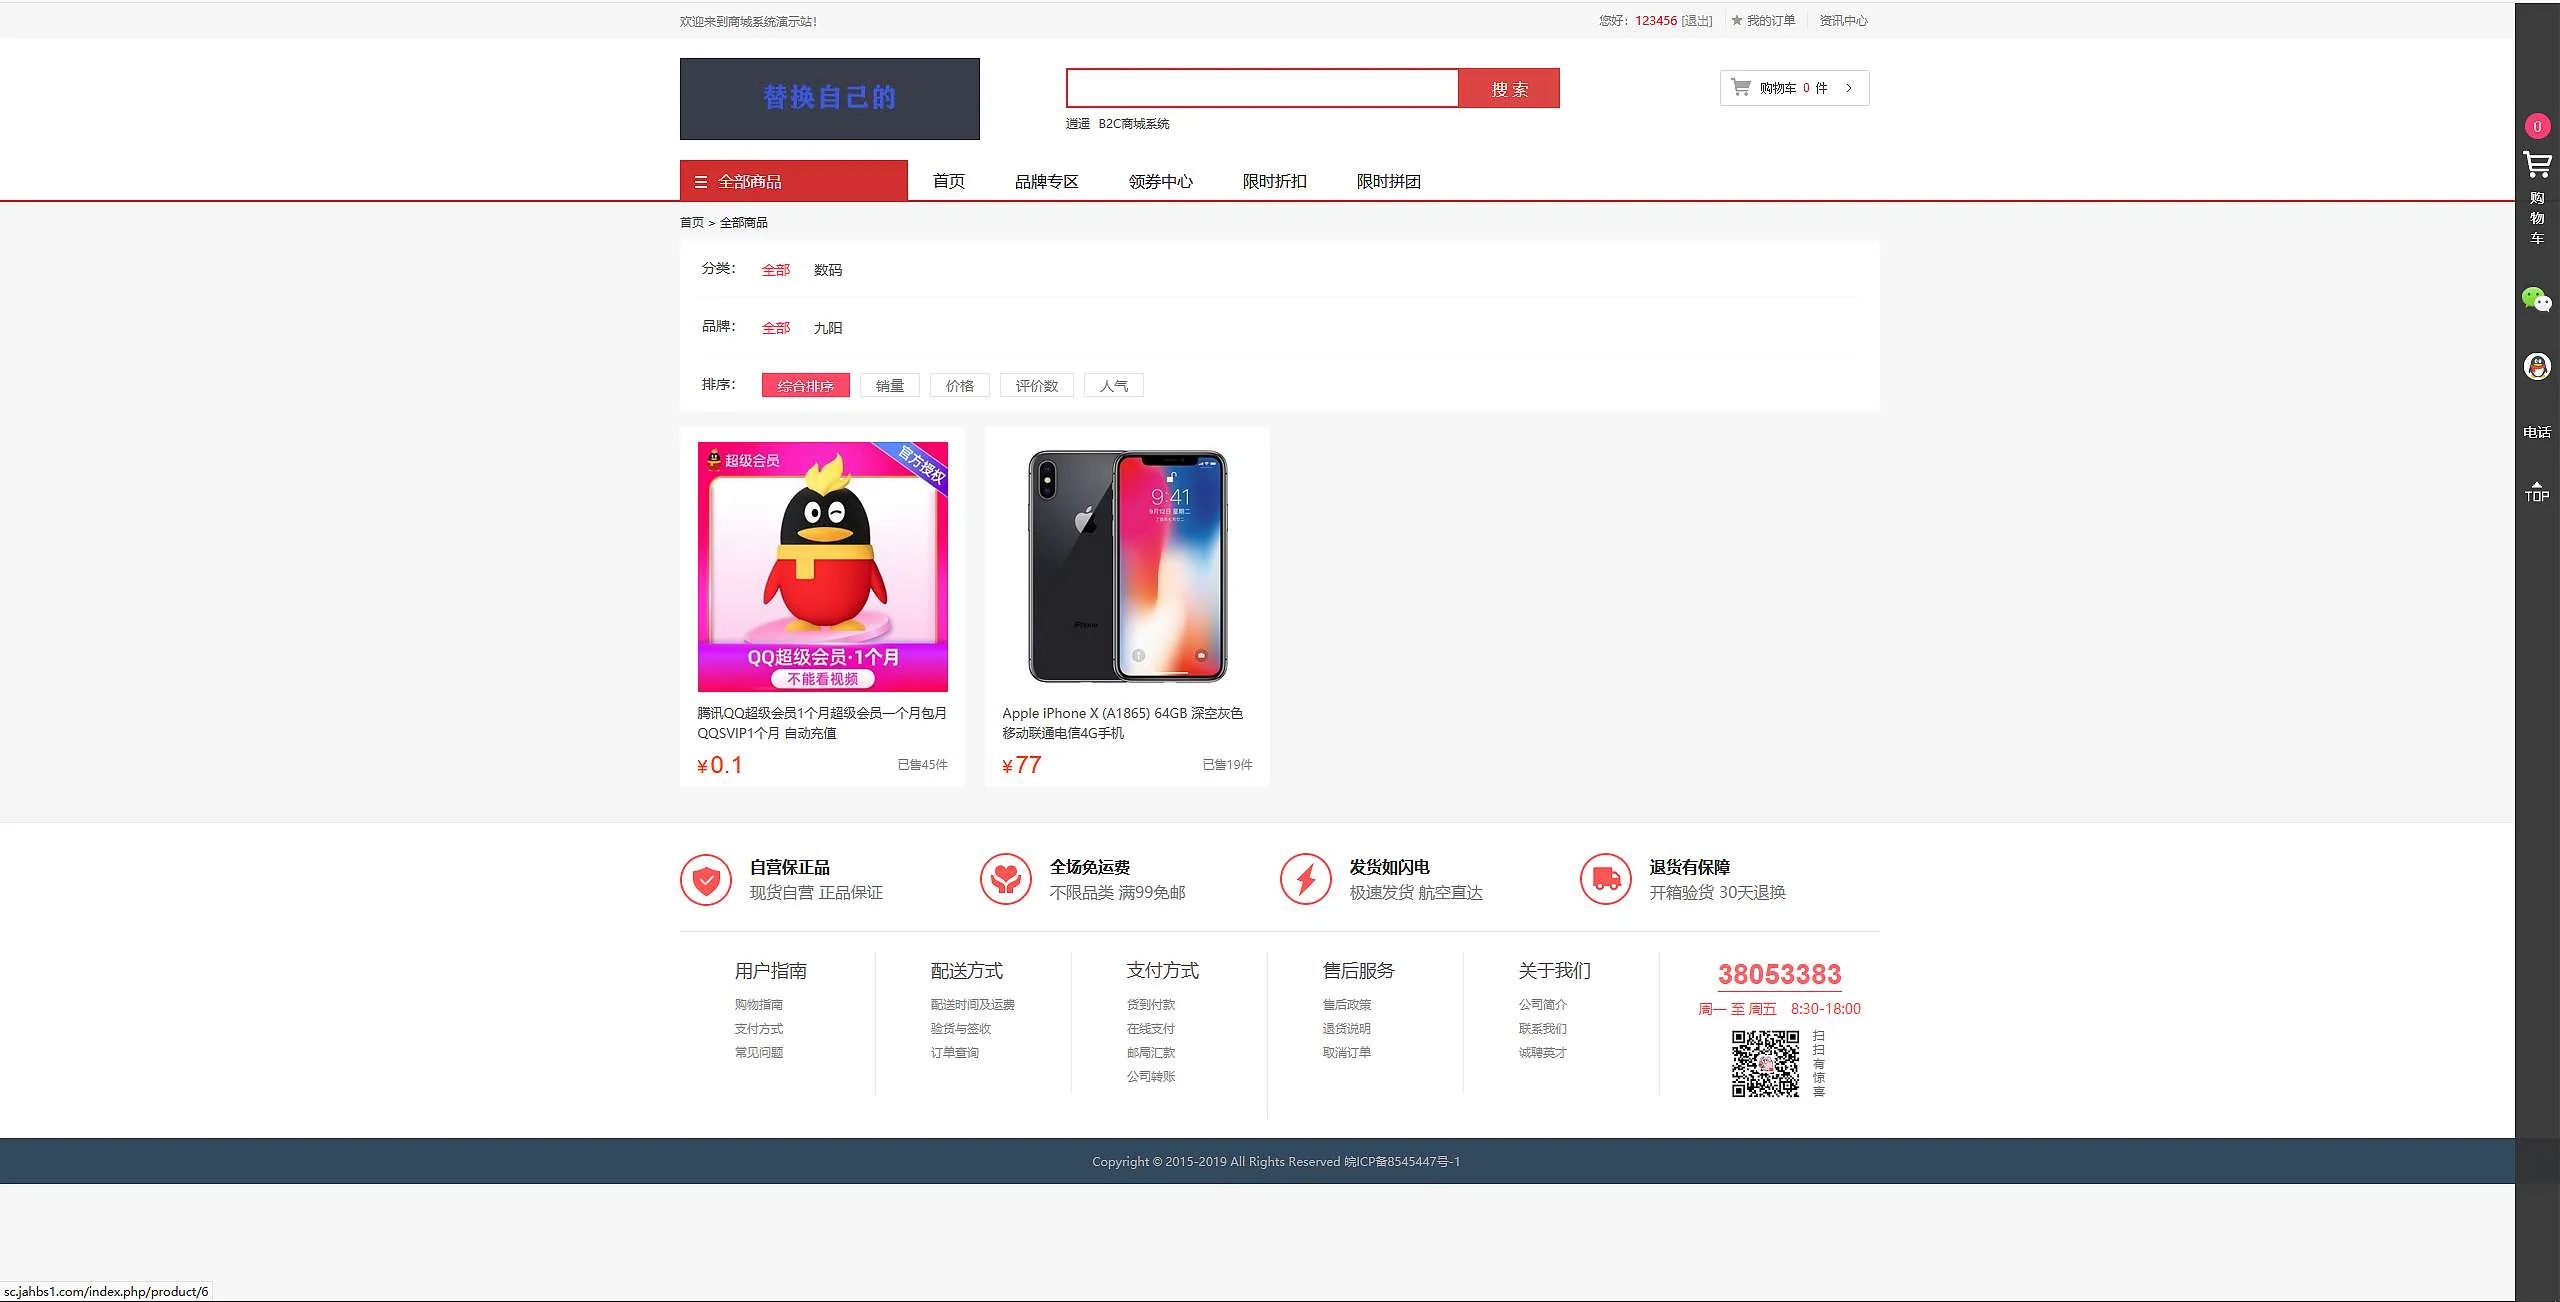Click the truck 退货有保障 icon
The height and width of the screenshot is (1302, 2560).
pyautogui.click(x=1605, y=880)
